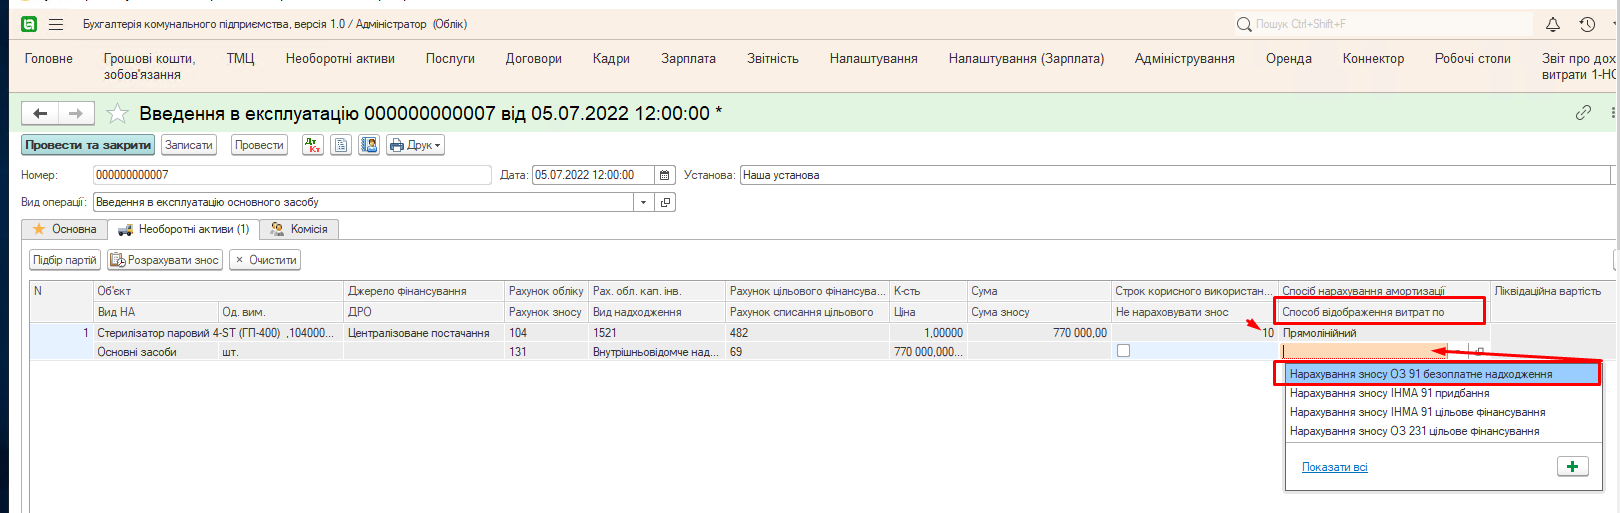Click the get-link chain icon

point(1583,113)
